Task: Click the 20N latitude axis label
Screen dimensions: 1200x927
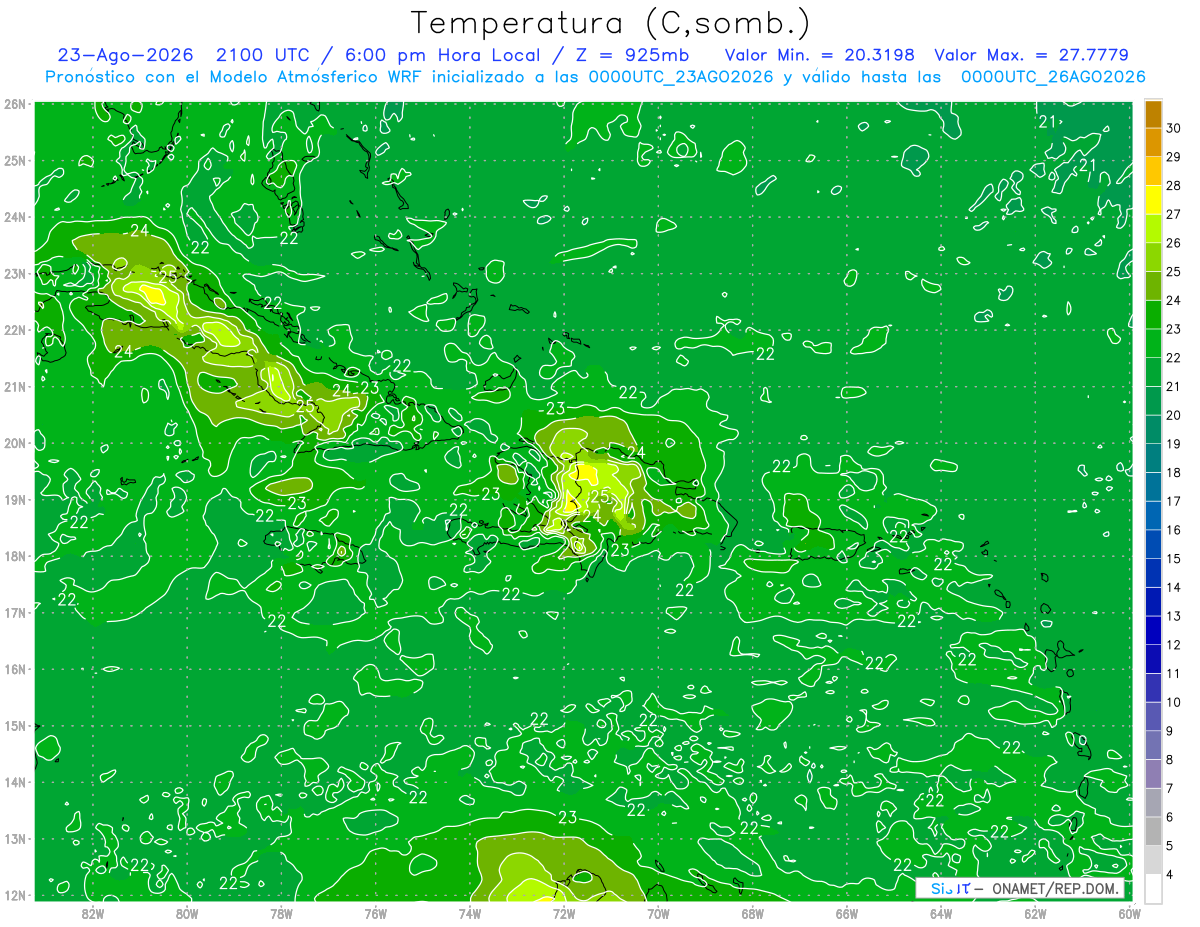Action: 14,443
